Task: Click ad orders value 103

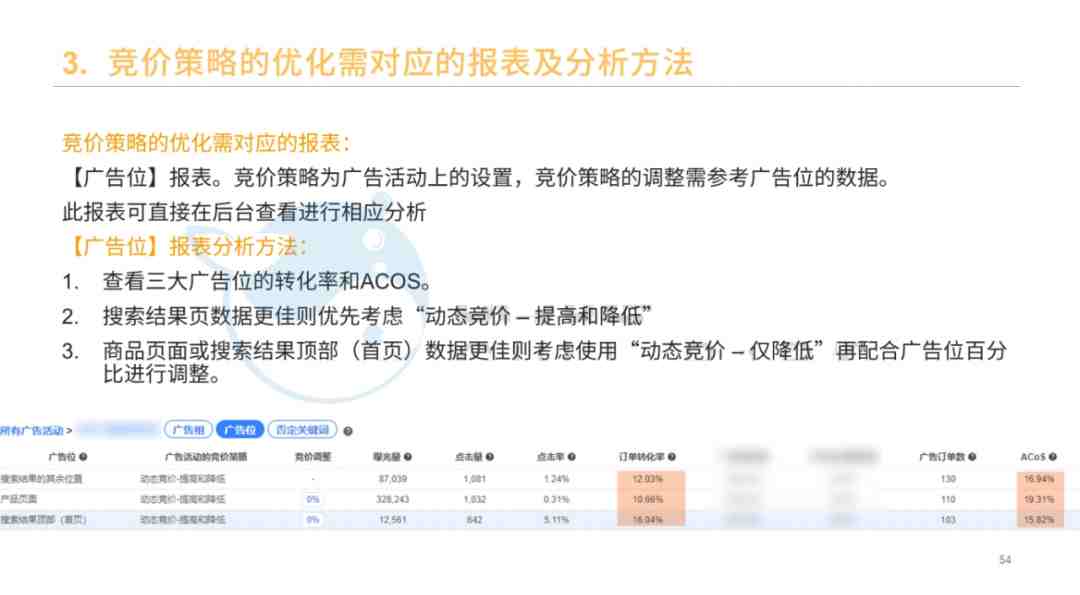Action: pos(948,520)
